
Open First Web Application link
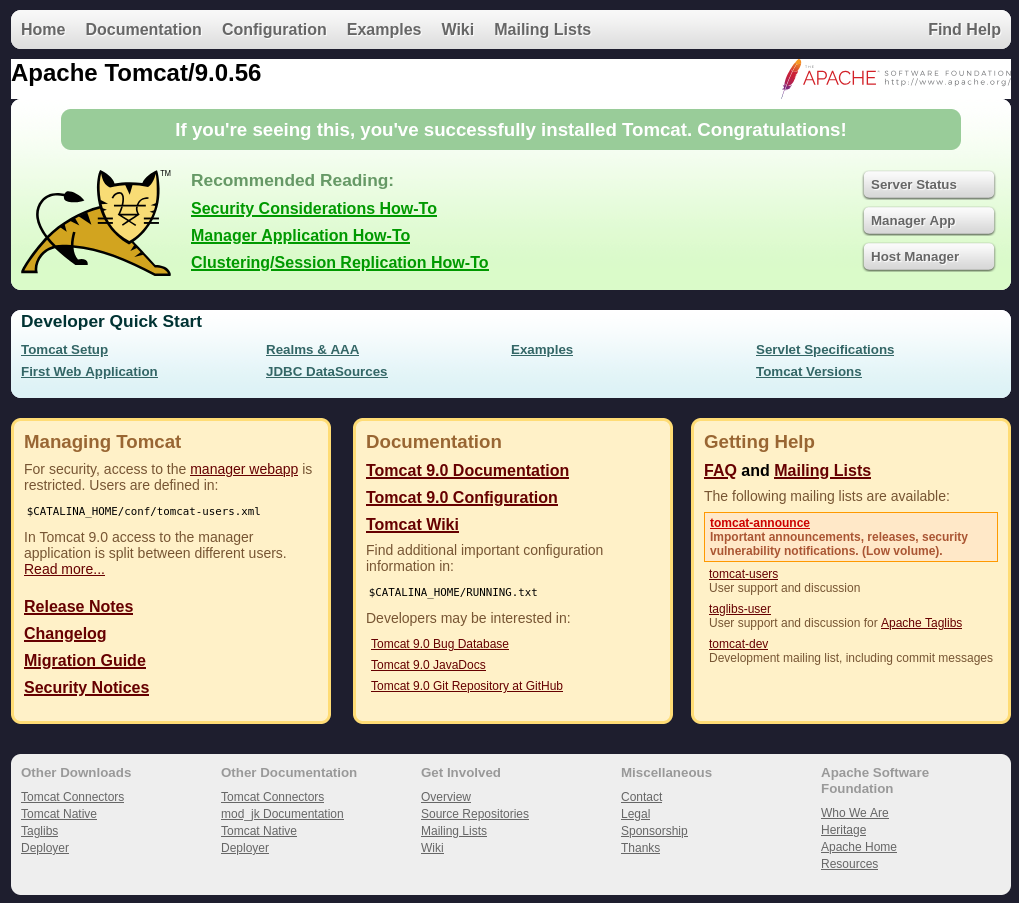coord(89,372)
